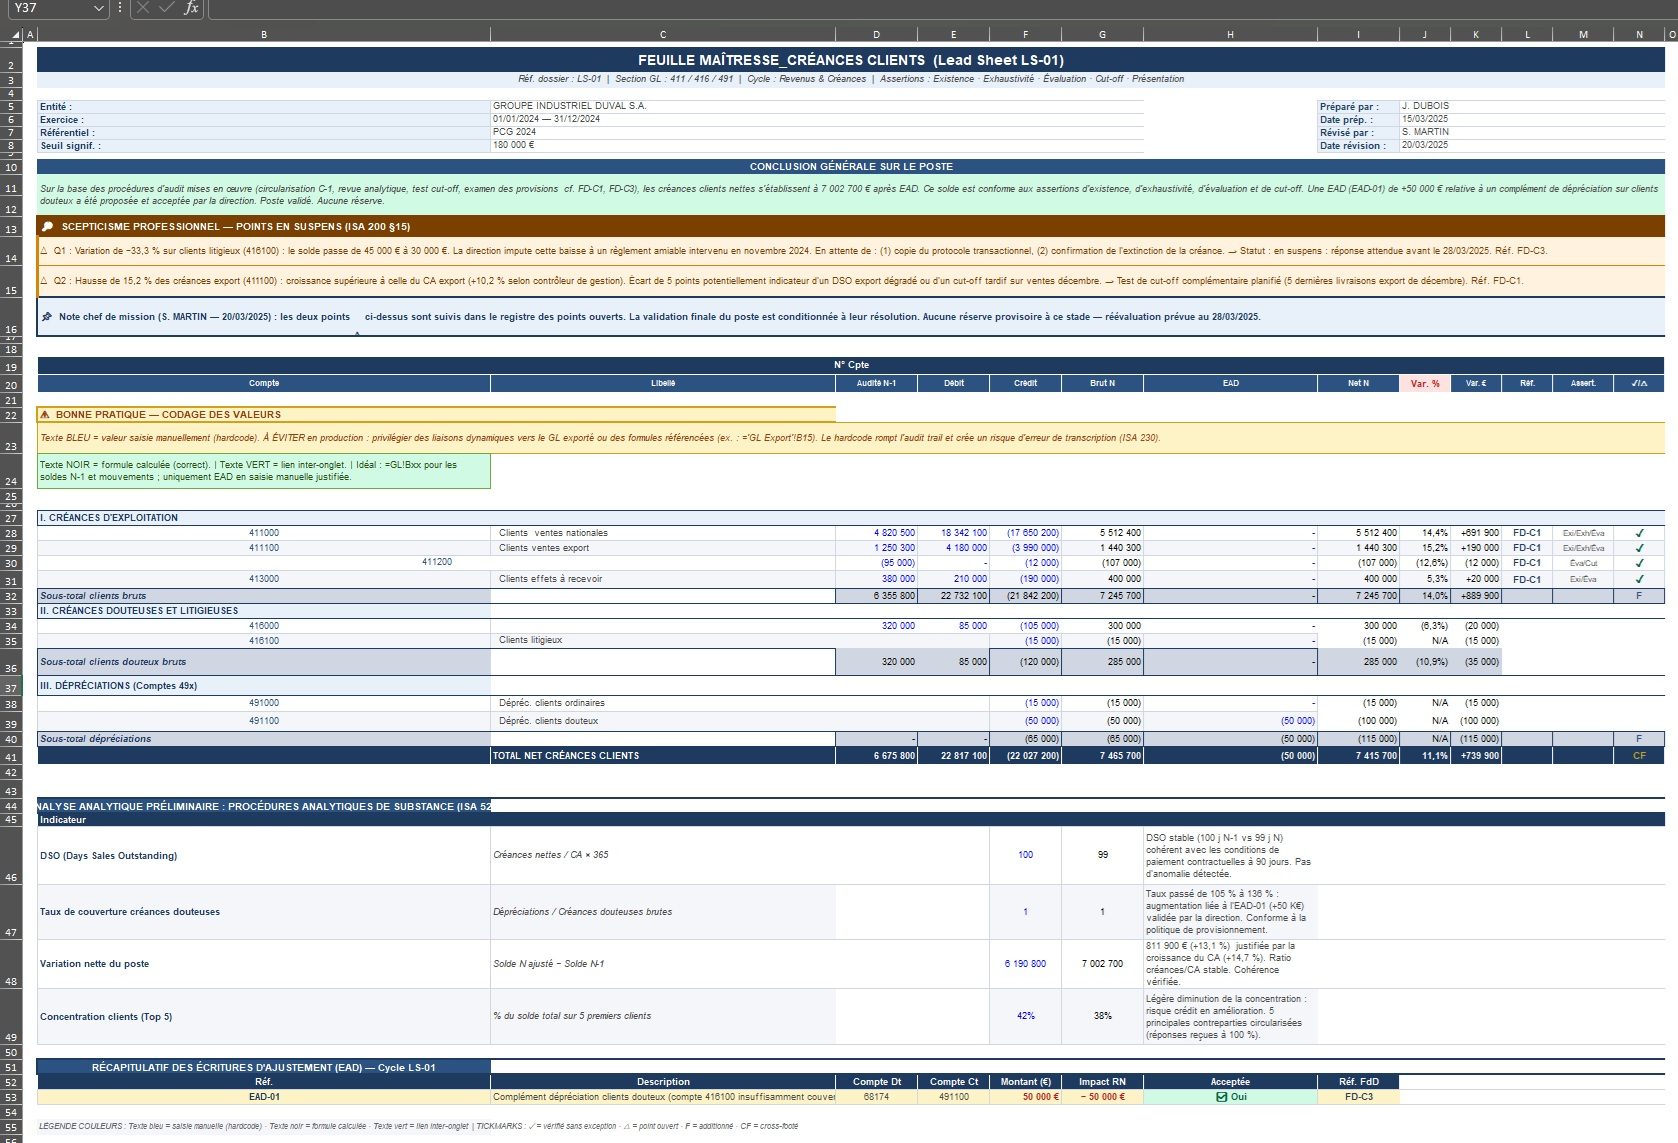Select cell with account 411000
The width and height of the screenshot is (1678, 1143).
(264, 533)
